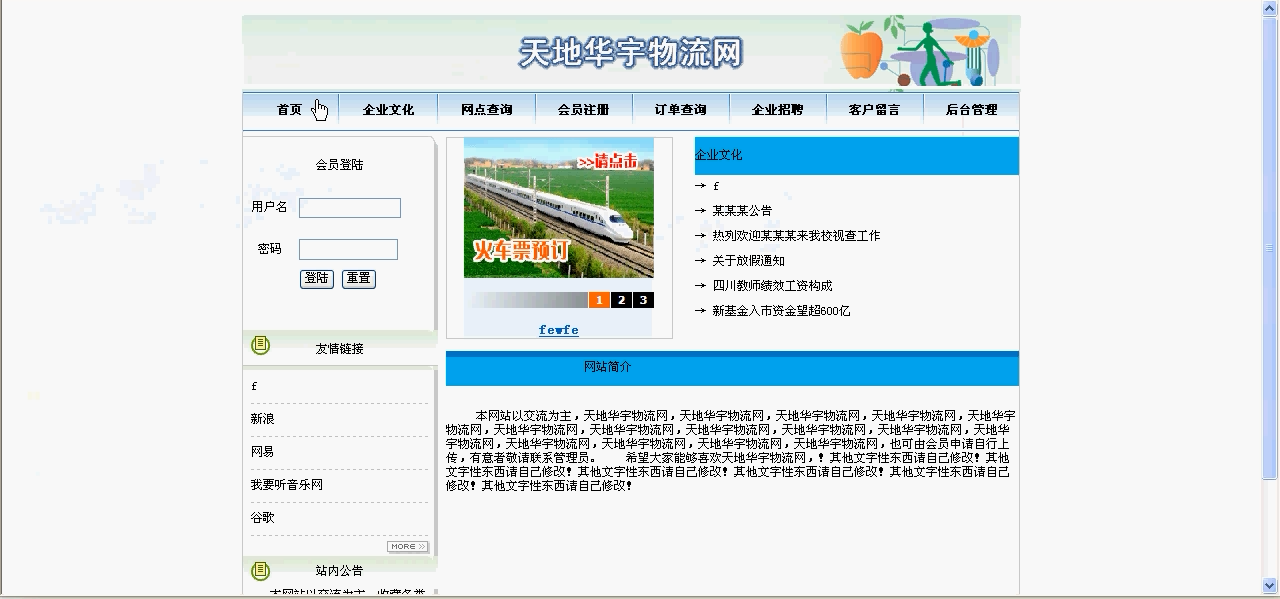This screenshot has height=599, width=1280.
Task: Switch to slide 1 of the banner
Action: [x=599, y=300]
